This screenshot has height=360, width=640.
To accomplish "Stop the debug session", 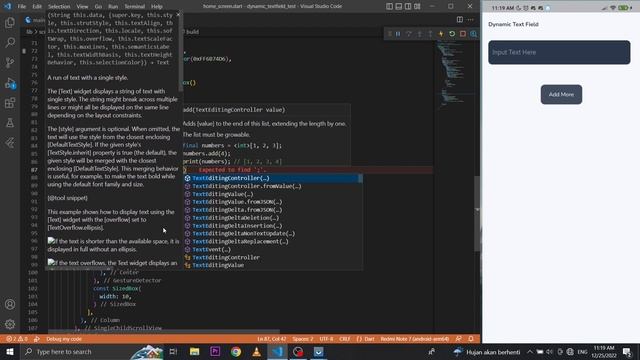I will point(462,34).
